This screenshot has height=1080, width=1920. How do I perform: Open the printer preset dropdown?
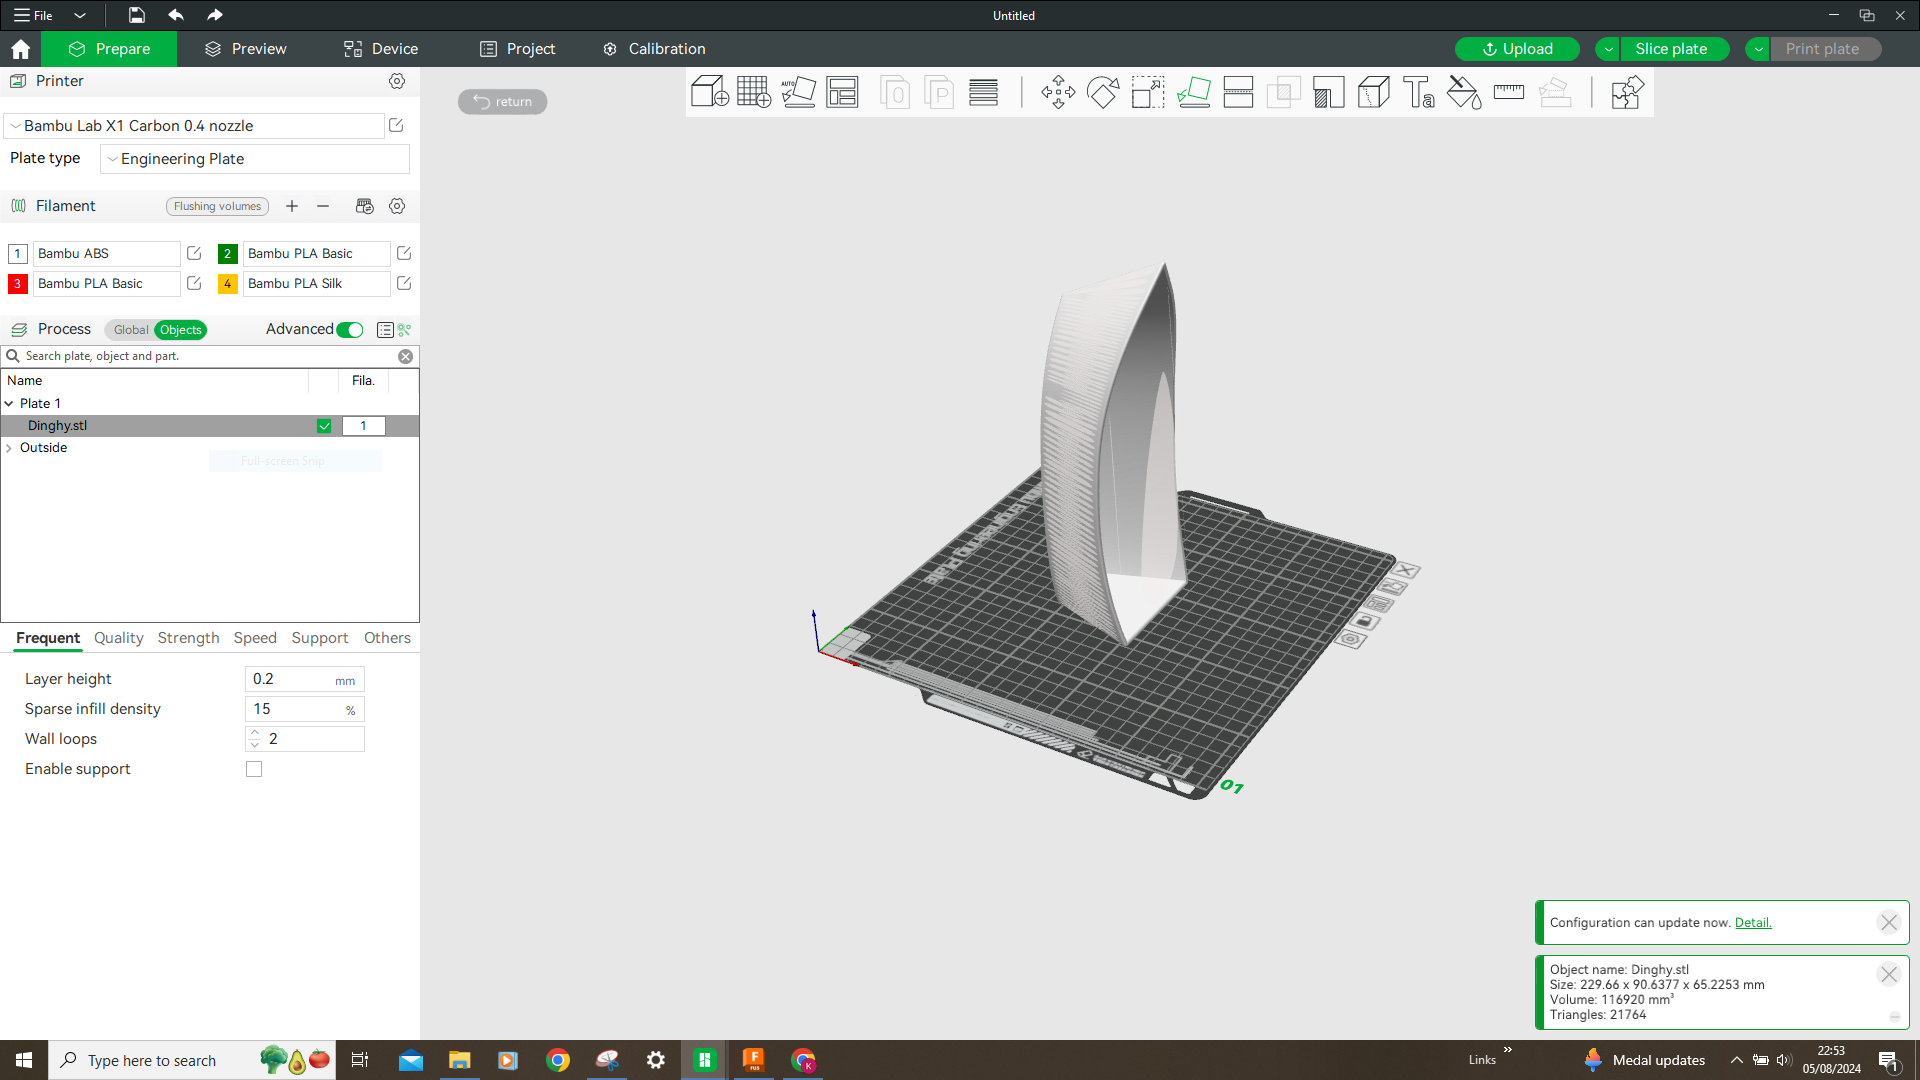pyautogui.click(x=195, y=126)
